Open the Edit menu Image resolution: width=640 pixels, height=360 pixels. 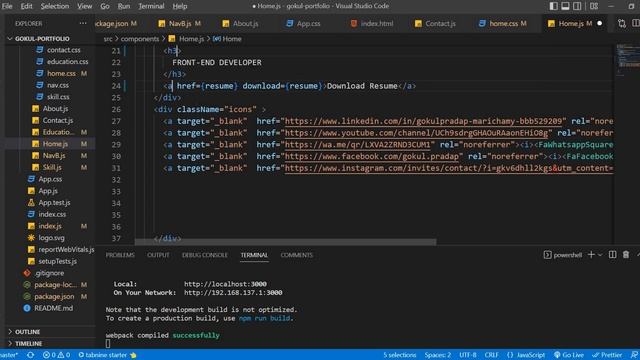(27, 6)
